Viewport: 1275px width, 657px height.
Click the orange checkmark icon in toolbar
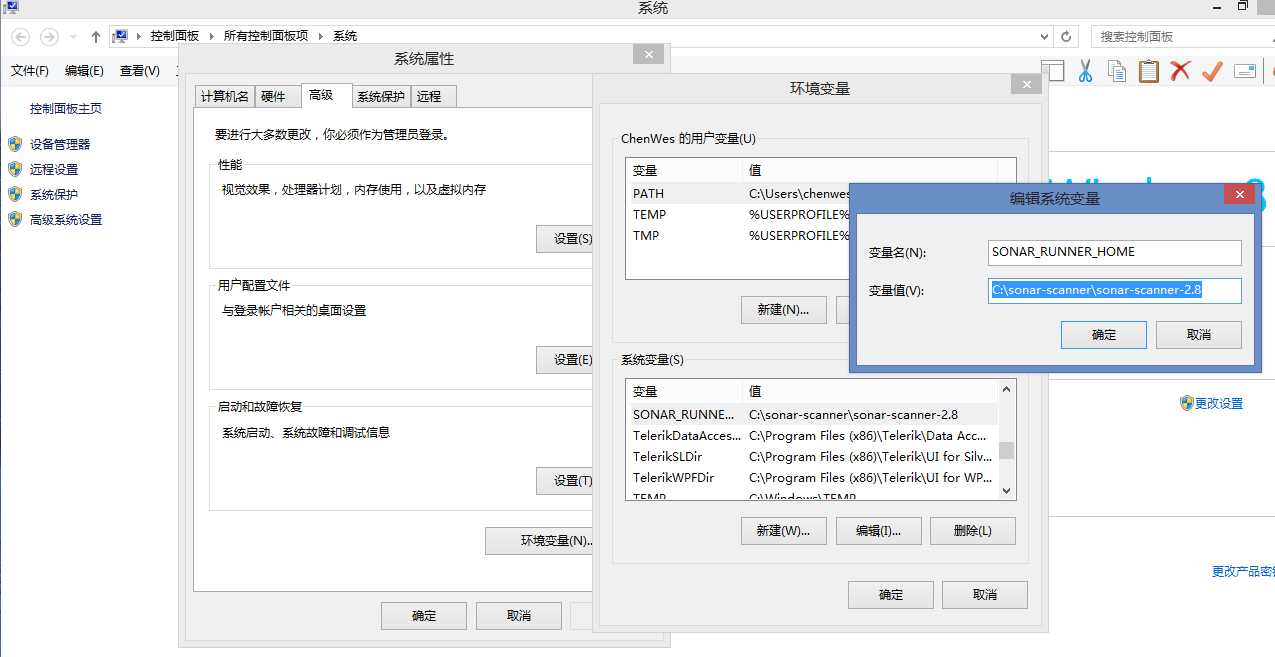point(1213,71)
